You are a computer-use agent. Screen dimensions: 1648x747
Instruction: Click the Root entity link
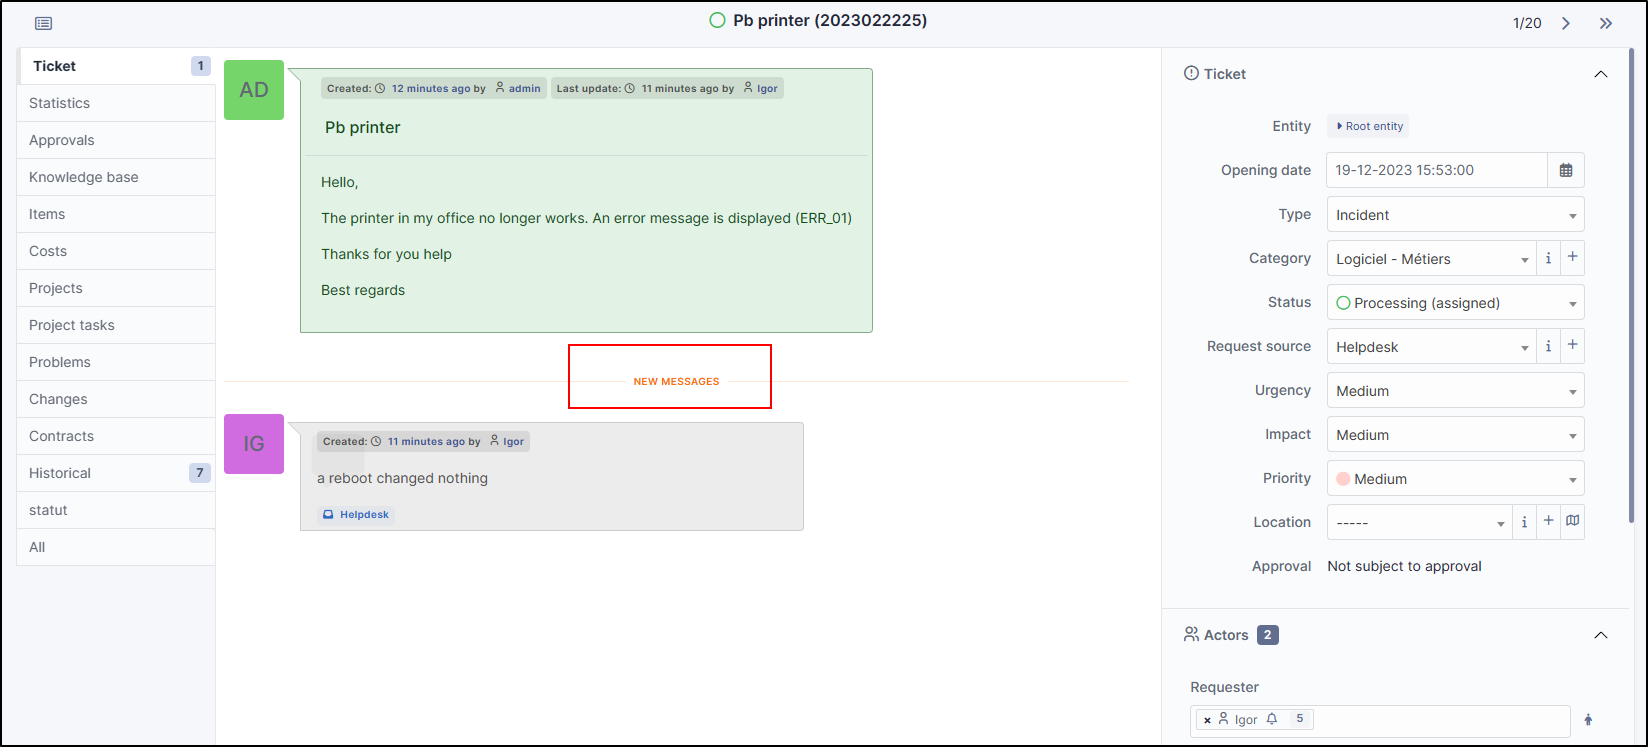pos(1369,126)
